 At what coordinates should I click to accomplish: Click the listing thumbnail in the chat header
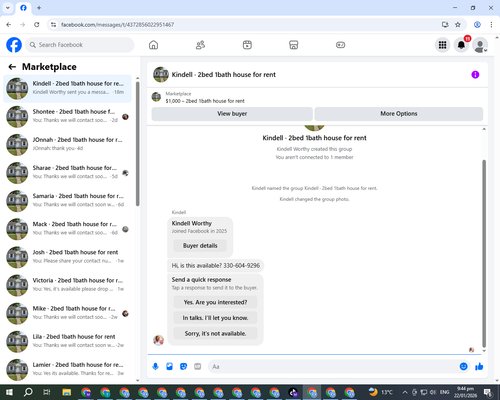point(161,75)
